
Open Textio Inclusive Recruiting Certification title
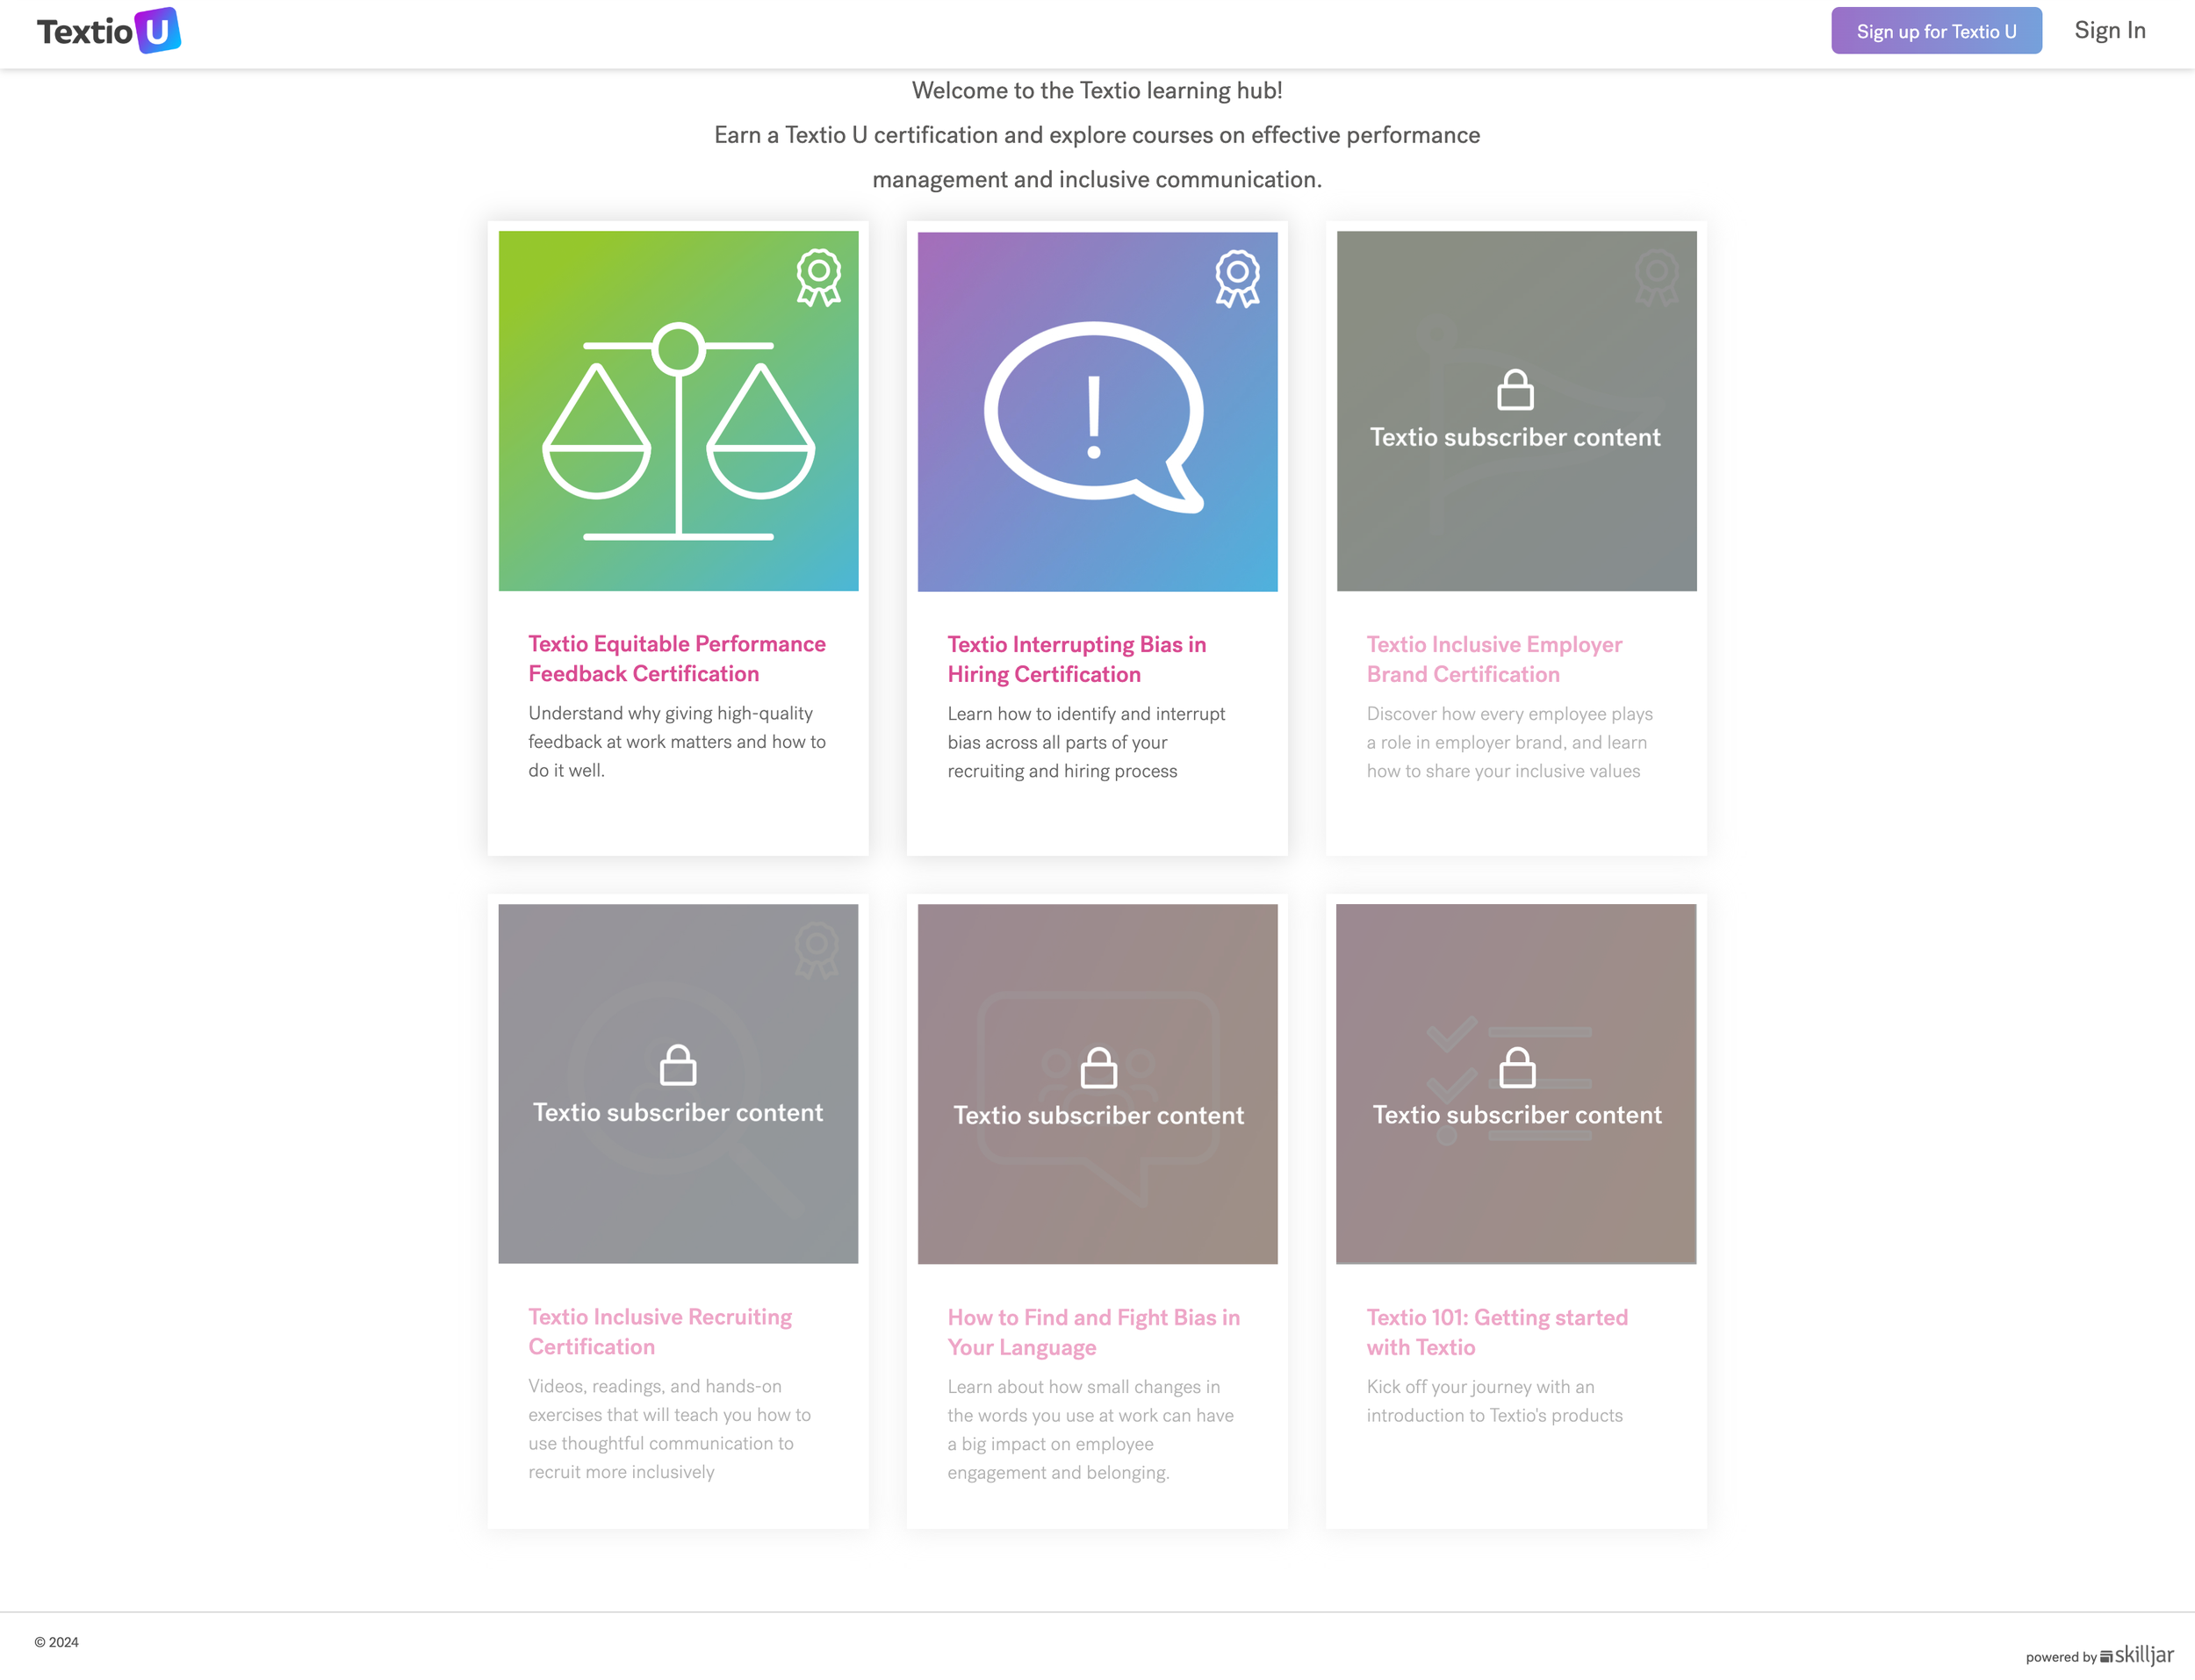(x=660, y=1332)
